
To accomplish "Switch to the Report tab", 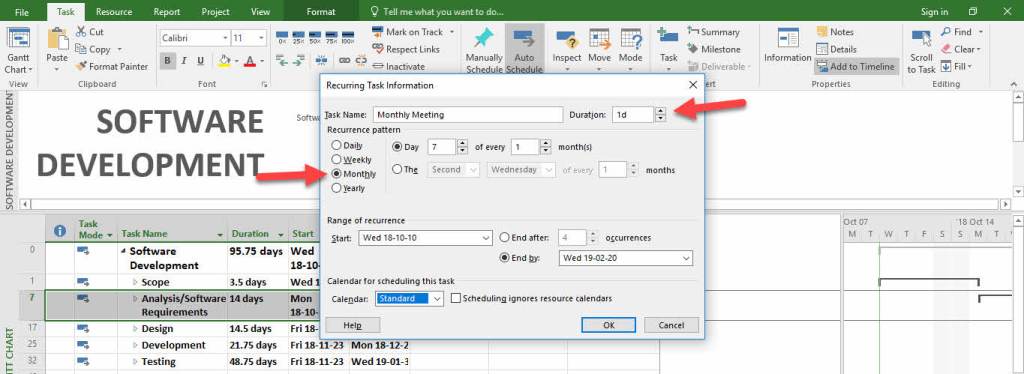I will coord(167,12).
